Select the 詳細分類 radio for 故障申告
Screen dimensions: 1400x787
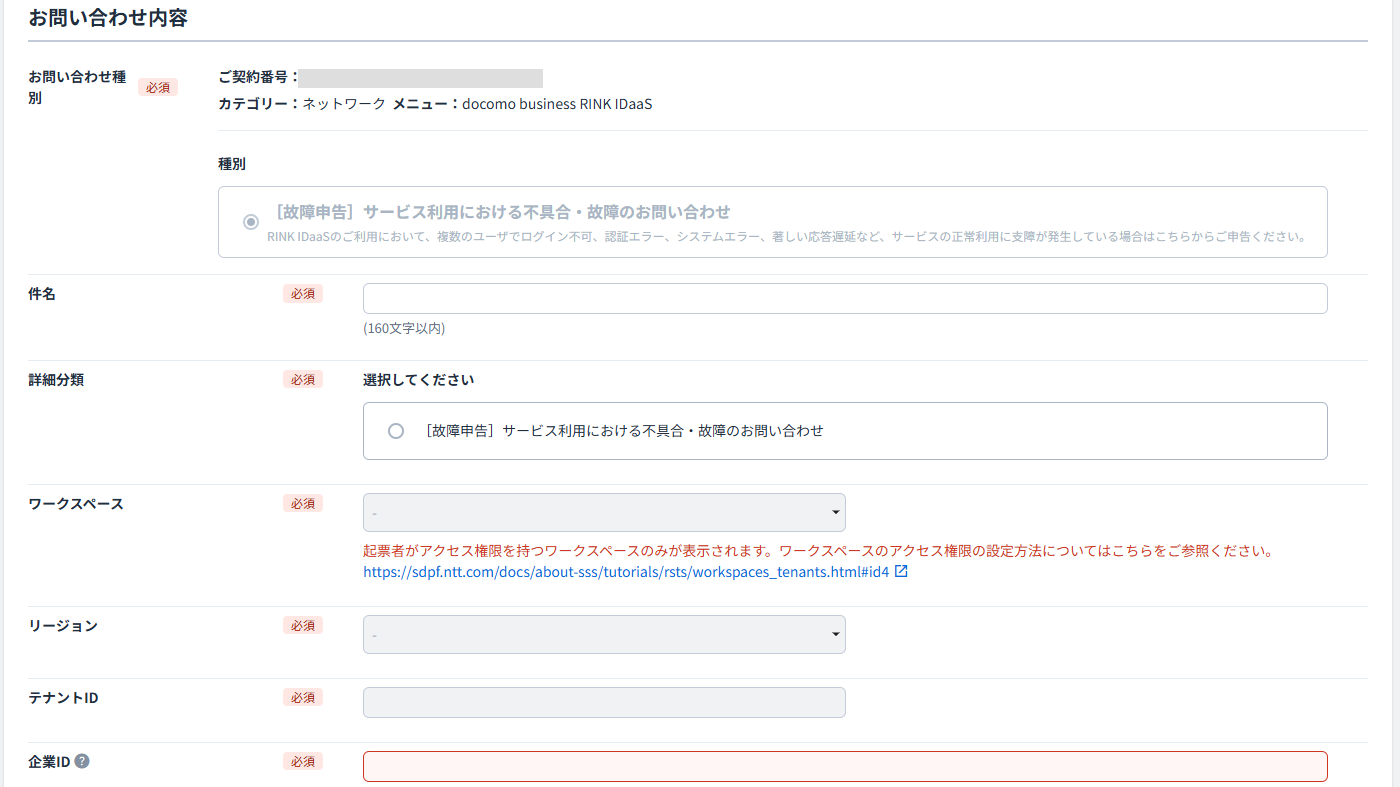tap(396, 431)
